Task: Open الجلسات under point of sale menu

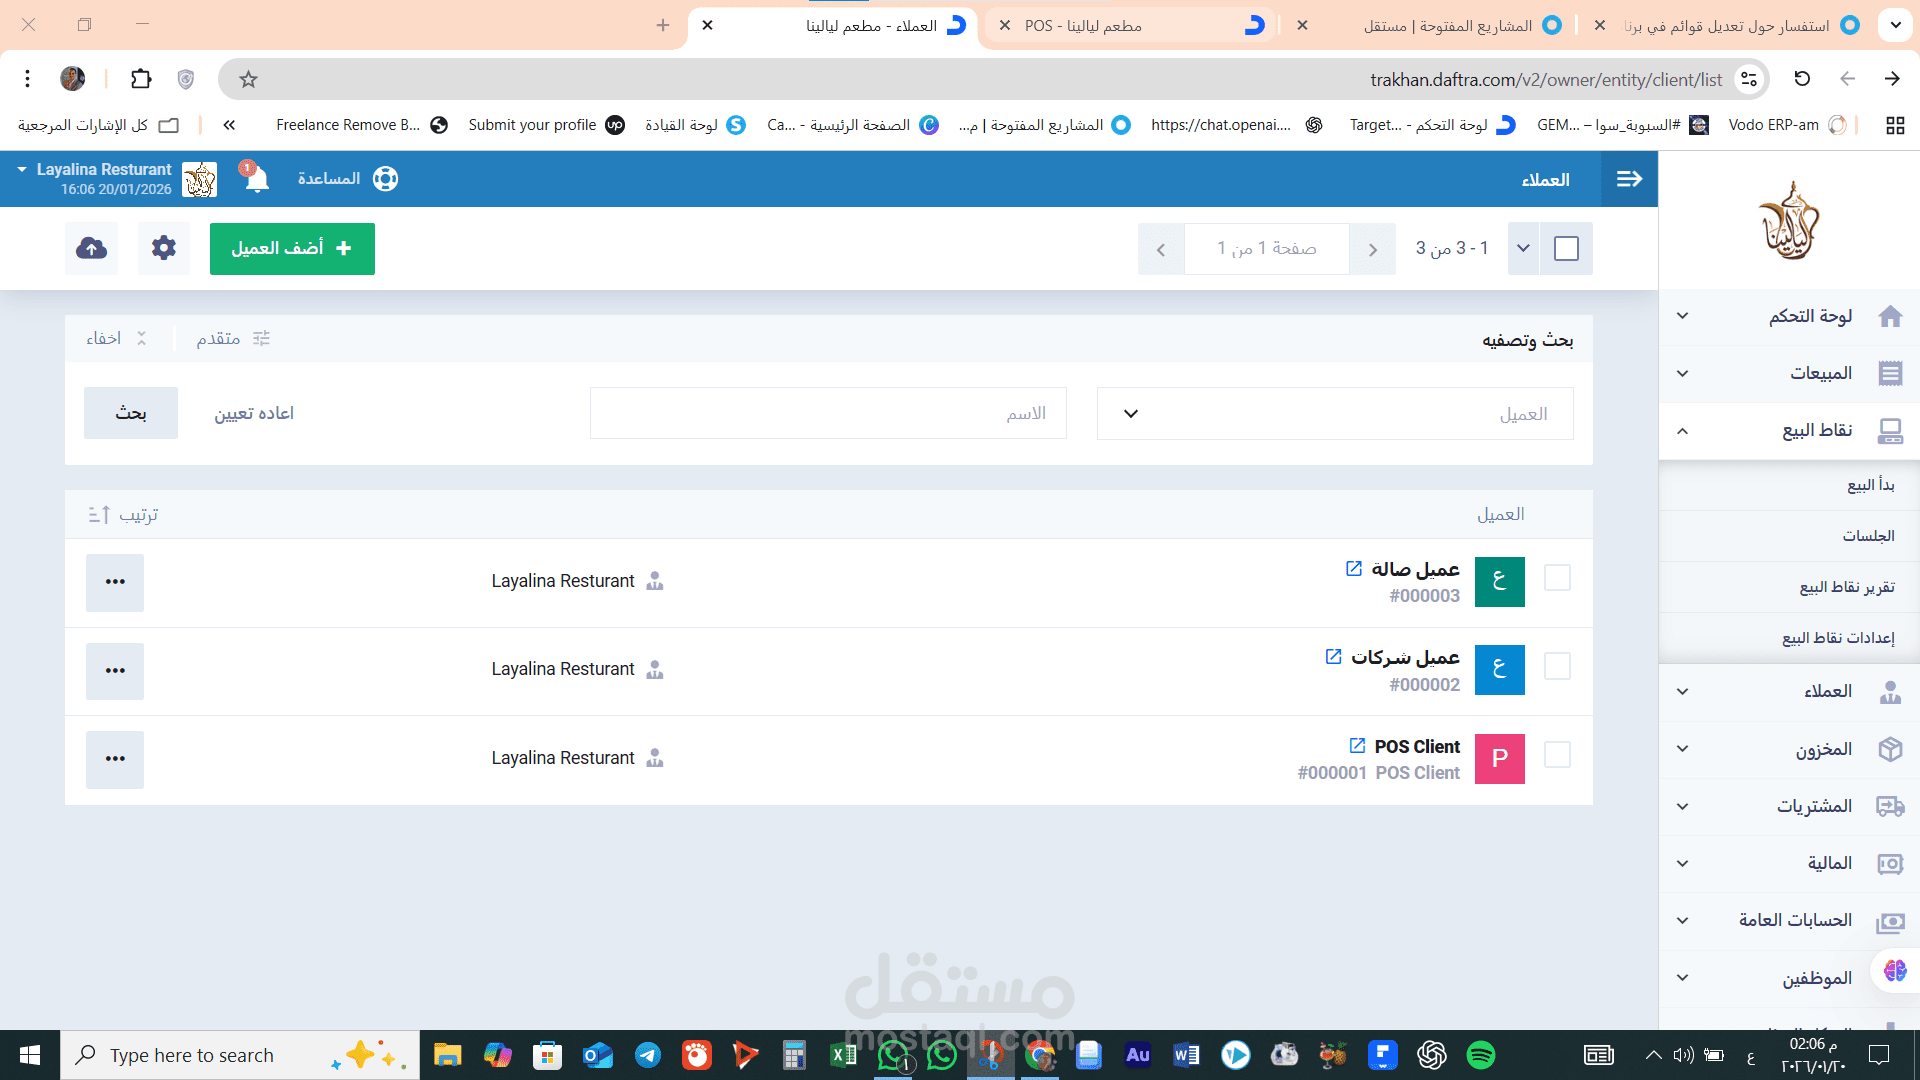Action: pyautogui.click(x=1868, y=536)
